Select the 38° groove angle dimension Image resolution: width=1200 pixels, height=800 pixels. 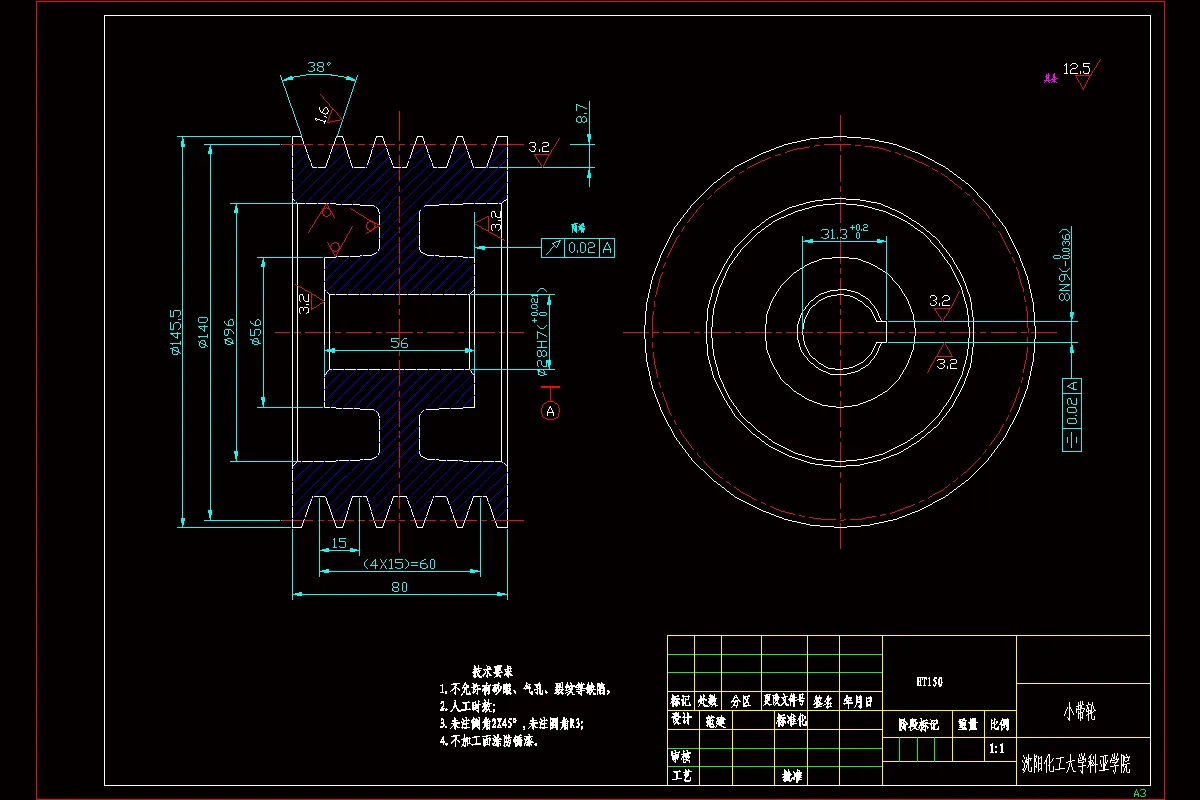tap(318, 68)
